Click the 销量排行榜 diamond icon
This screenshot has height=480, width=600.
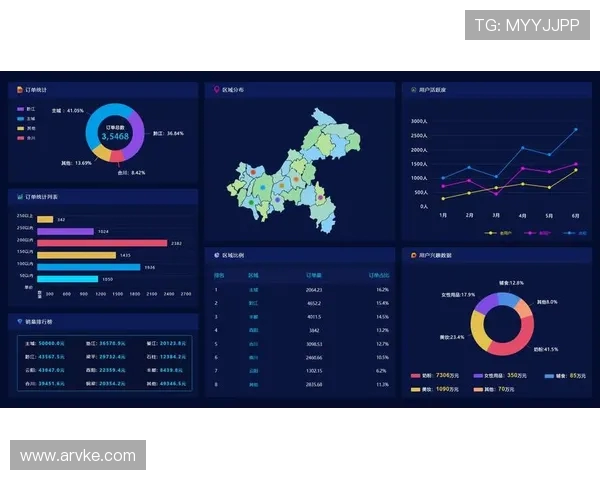tap(19, 322)
